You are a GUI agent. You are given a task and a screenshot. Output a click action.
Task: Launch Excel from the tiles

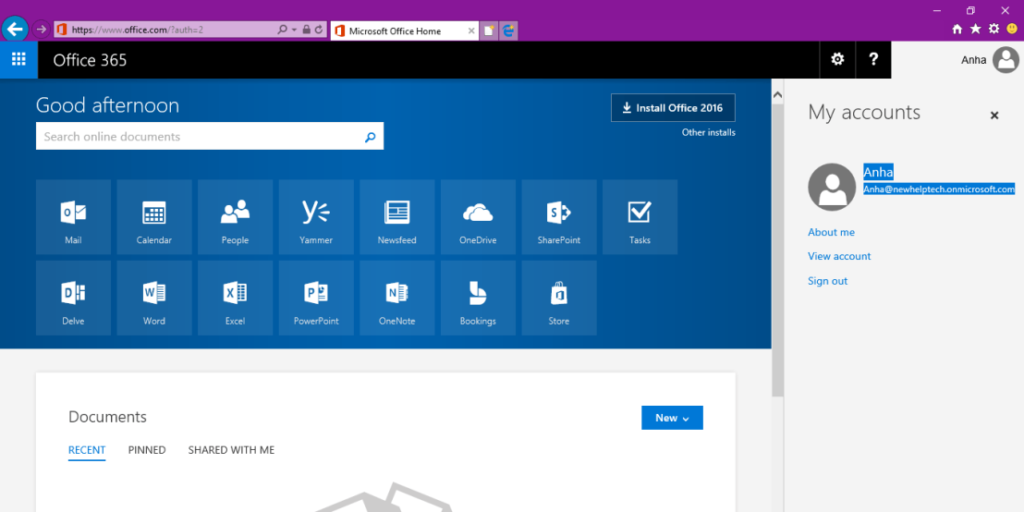coord(235,298)
